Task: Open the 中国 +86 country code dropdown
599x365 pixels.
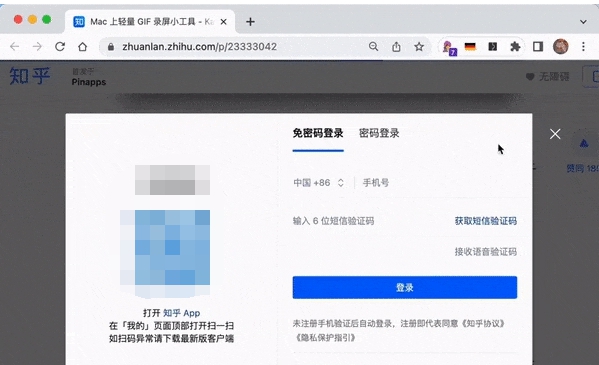Action: (319, 183)
